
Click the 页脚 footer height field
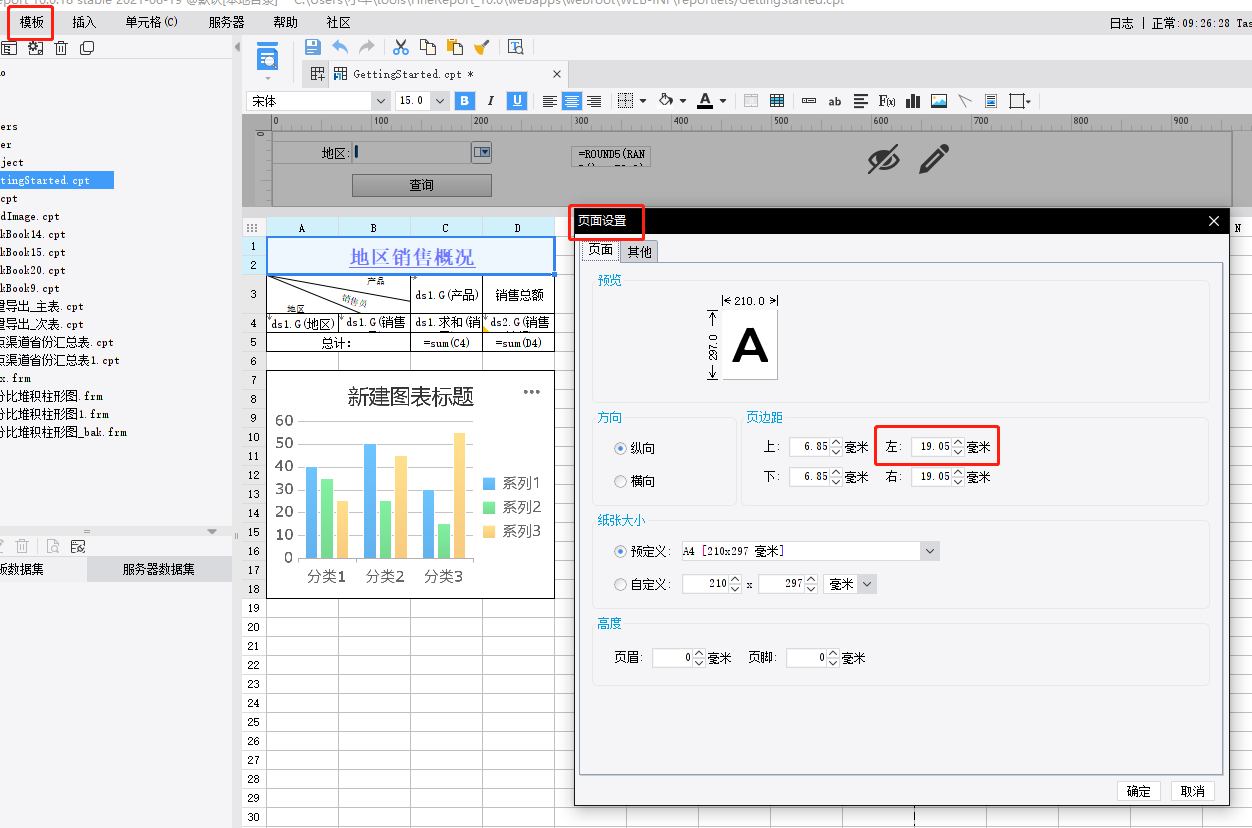(806, 658)
